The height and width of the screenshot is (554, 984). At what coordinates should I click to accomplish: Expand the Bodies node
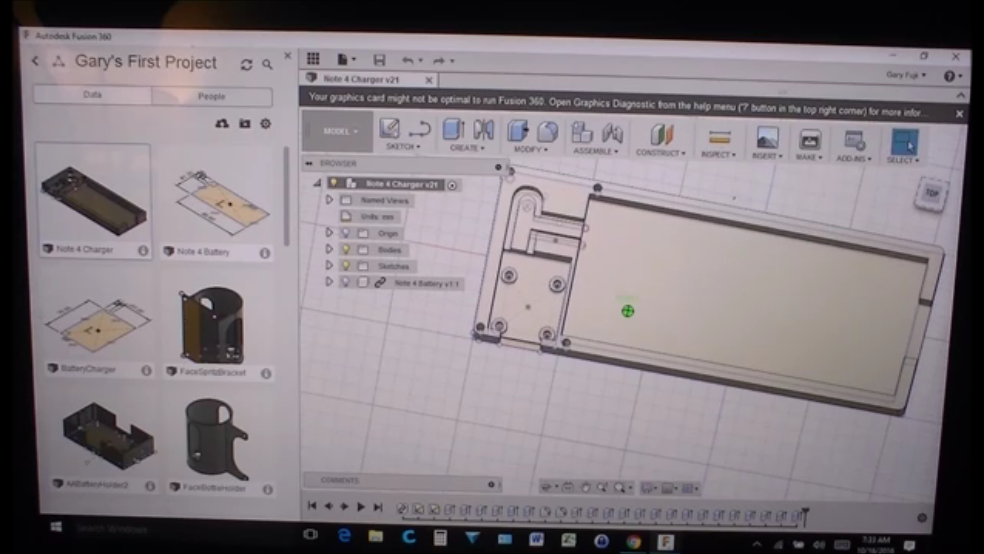click(329, 249)
